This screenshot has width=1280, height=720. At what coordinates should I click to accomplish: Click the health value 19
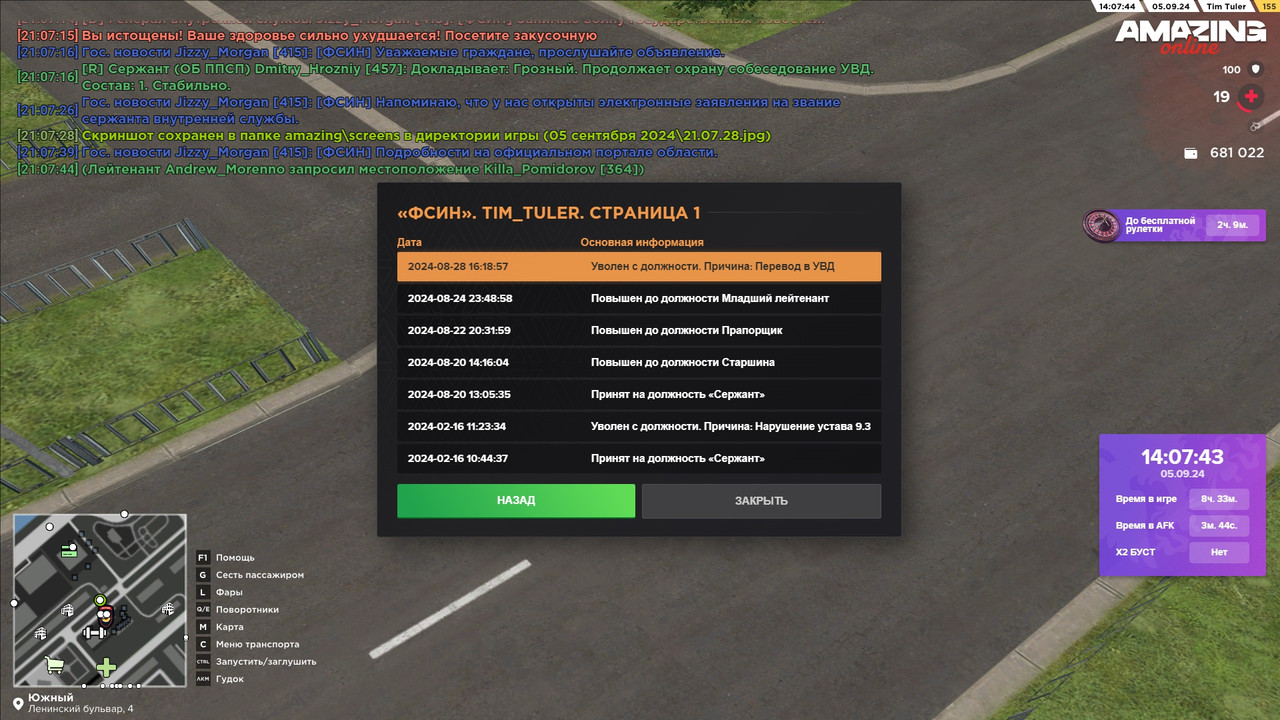(x=1221, y=97)
